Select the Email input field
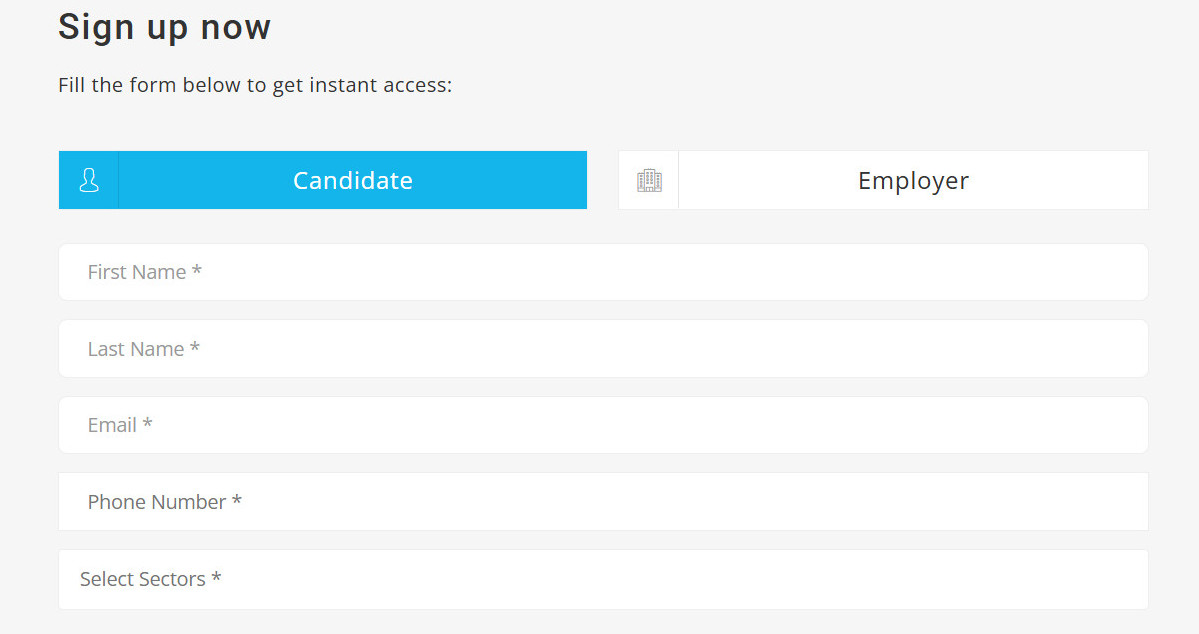1199x634 pixels. tap(603, 425)
